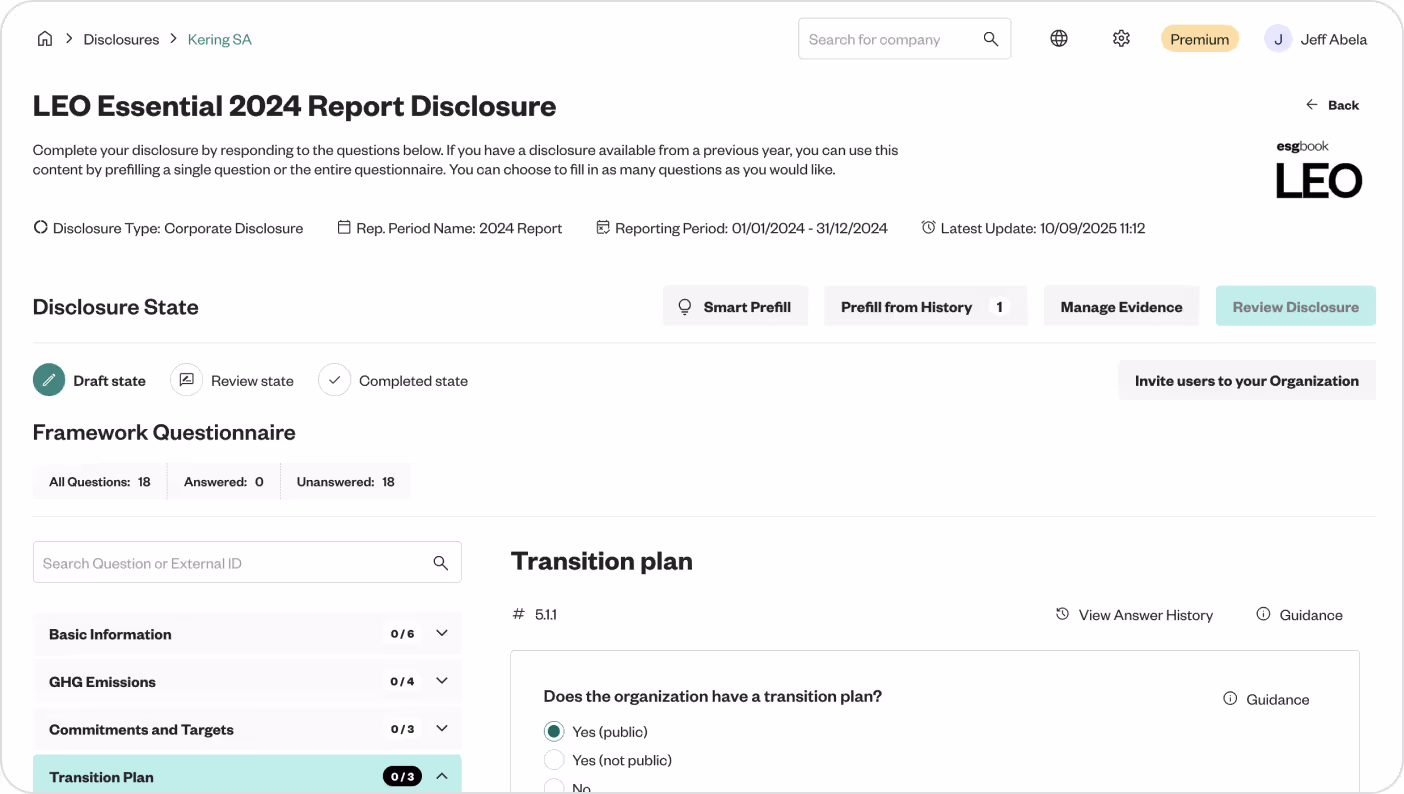Click the Premium badge

pyautogui.click(x=1199, y=39)
